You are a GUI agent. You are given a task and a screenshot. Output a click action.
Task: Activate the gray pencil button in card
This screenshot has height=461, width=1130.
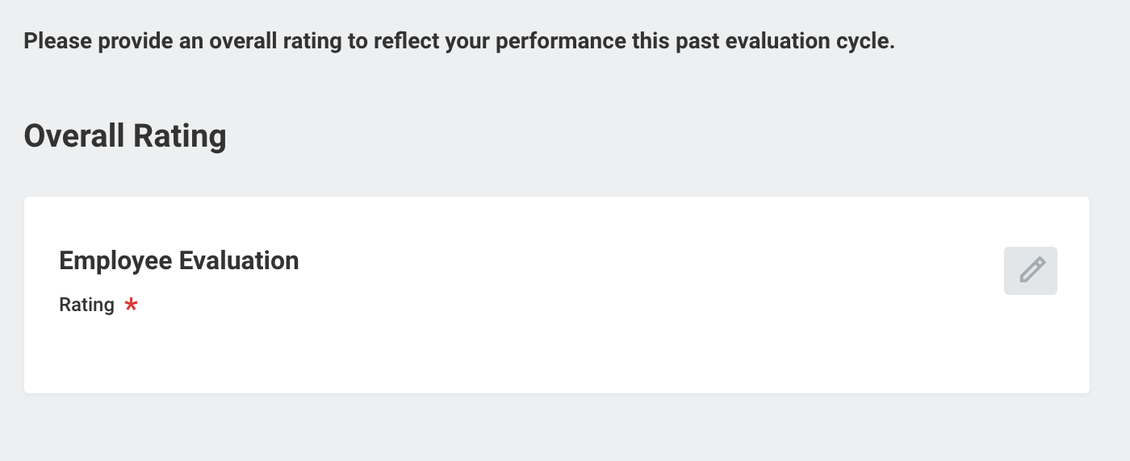pos(1031,271)
